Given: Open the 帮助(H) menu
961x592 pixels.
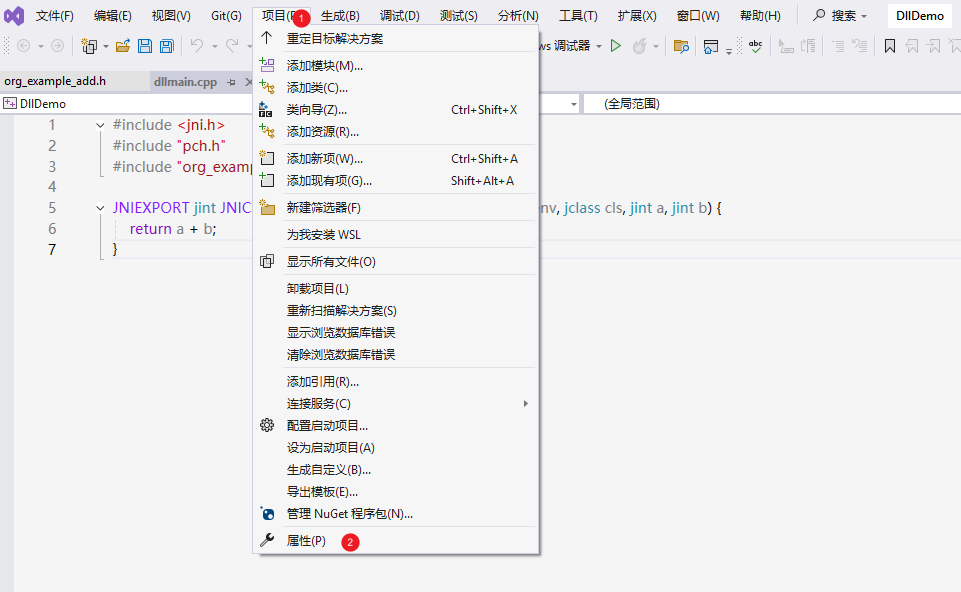Looking at the screenshot, I should click(x=760, y=15).
